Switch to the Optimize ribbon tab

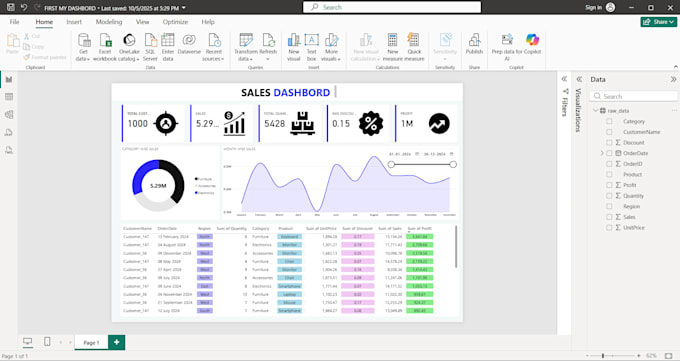pyautogui.click(x=175, y=22)
